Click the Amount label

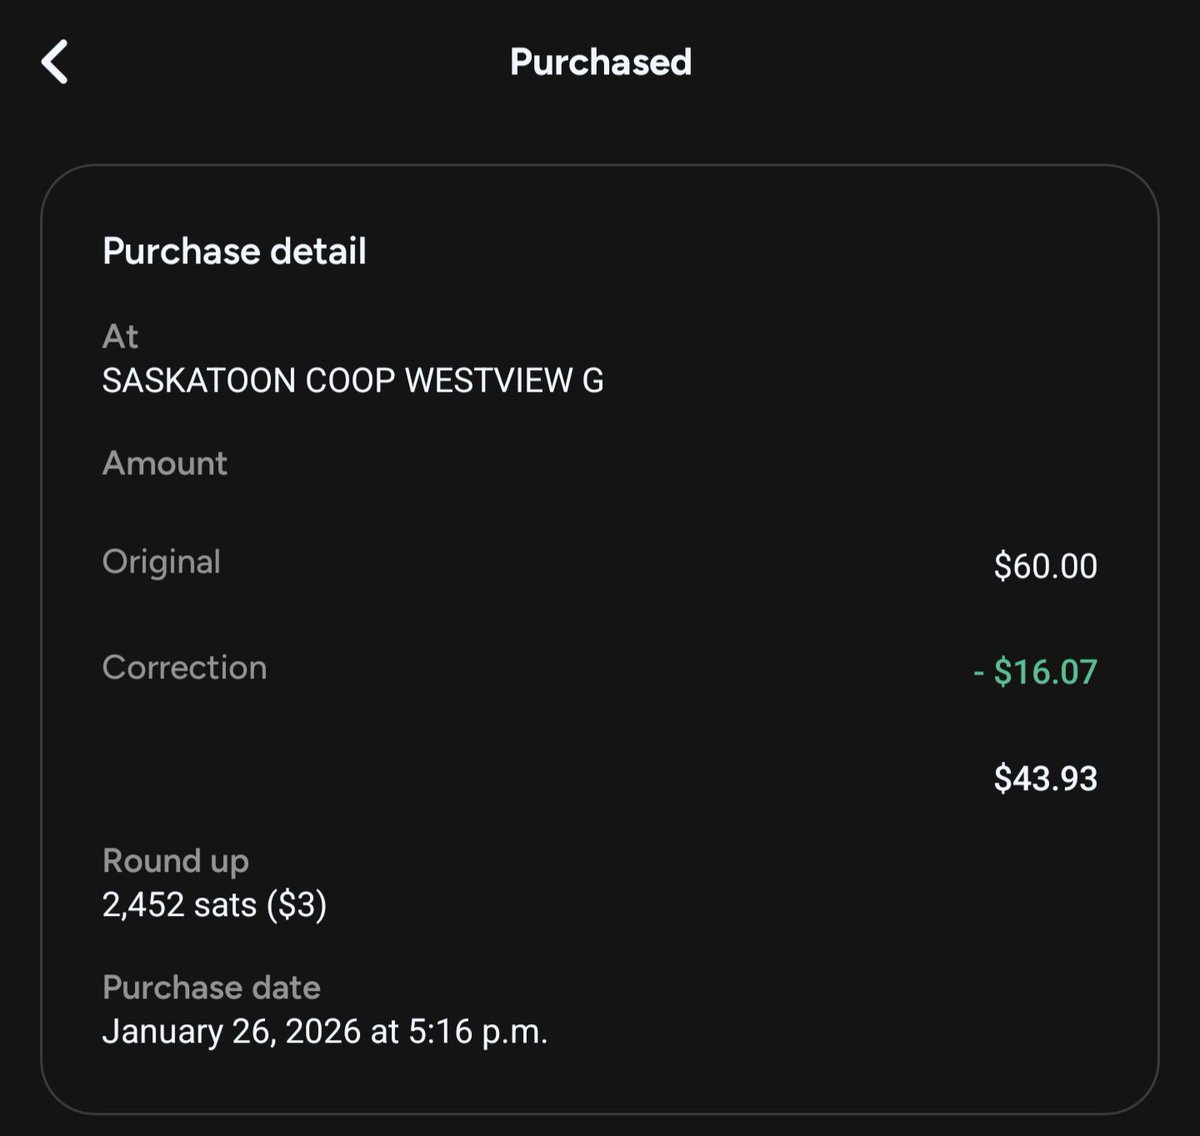point(165,464)
